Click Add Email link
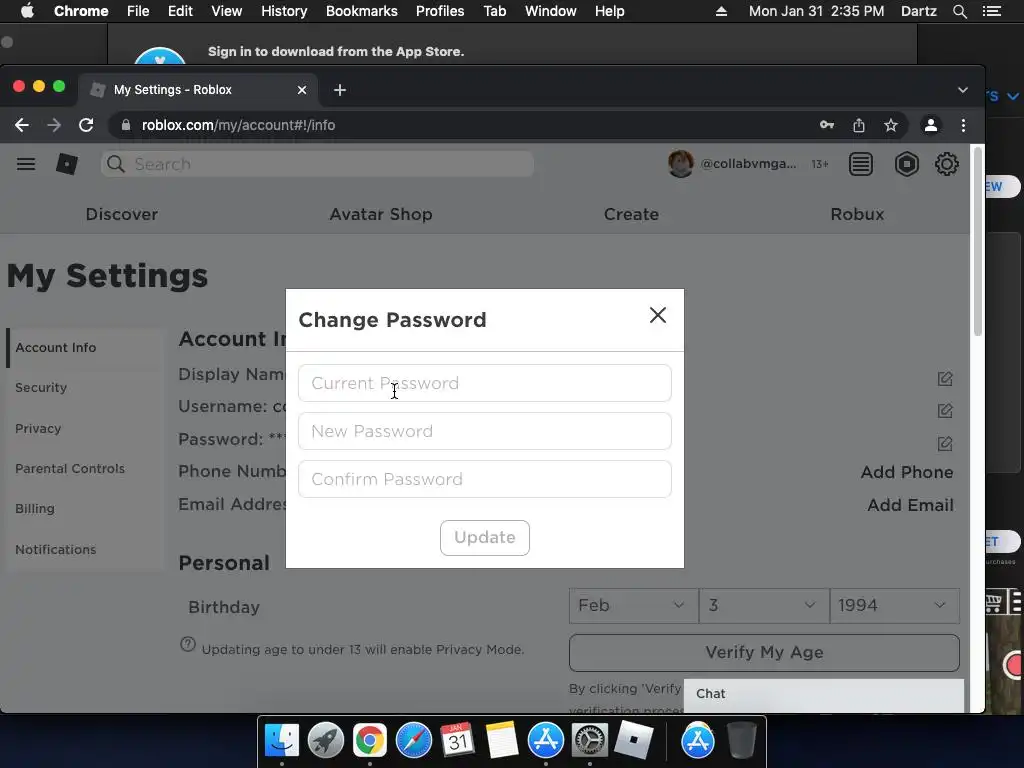Viewport: 1024px width, 768px height. pyautogui.click(x=910, y=505)
